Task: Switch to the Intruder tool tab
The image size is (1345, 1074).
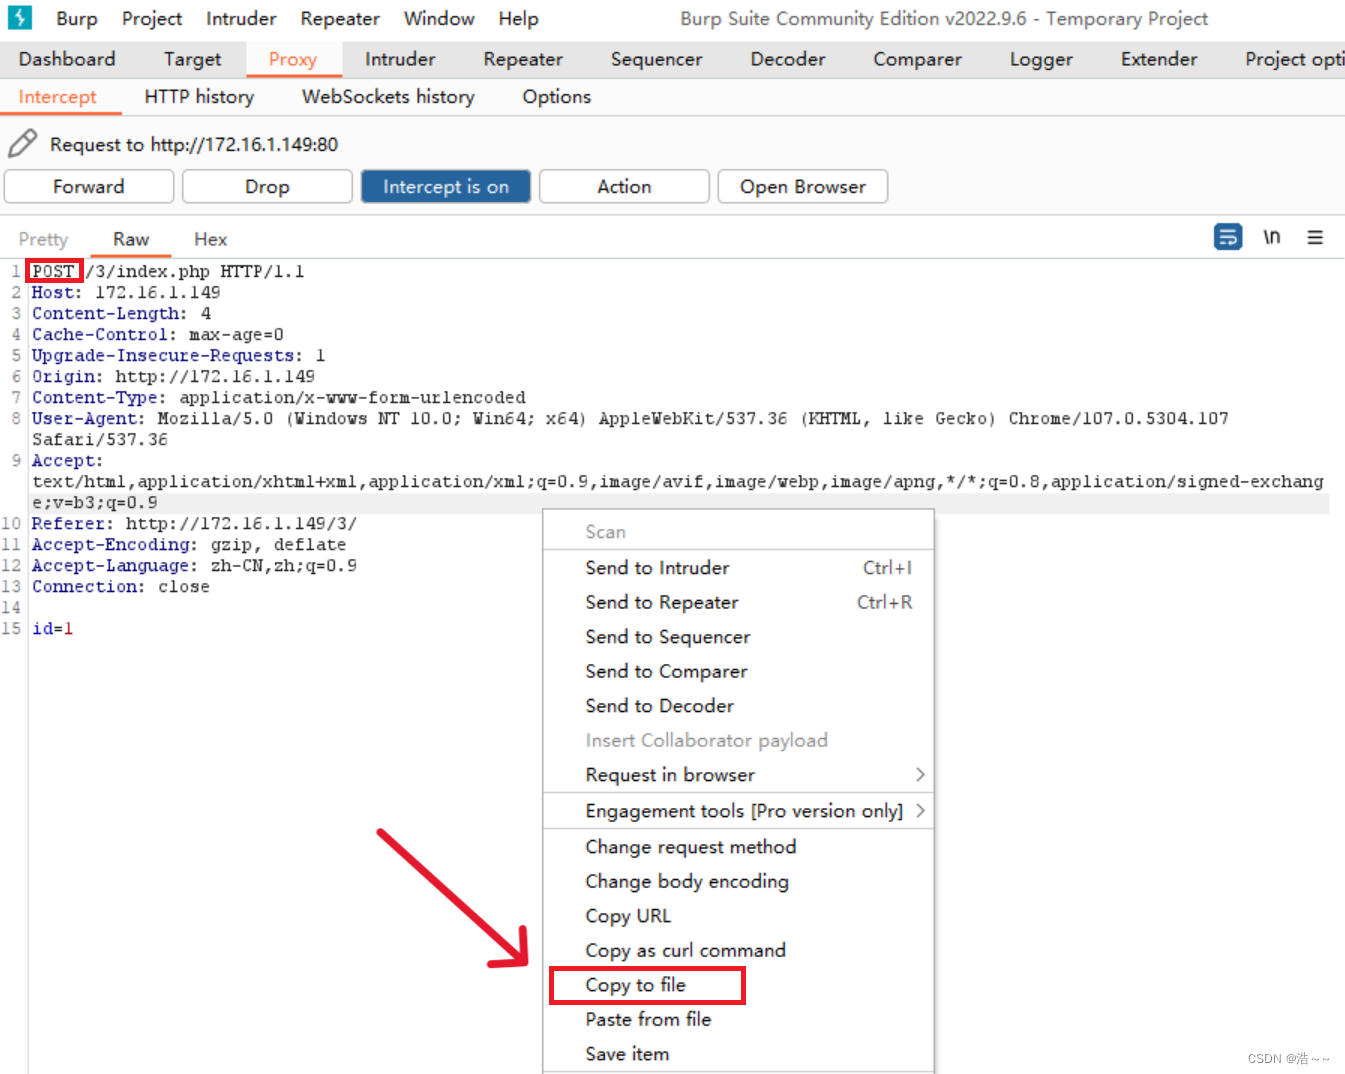Action: click(x=400, y=59)
